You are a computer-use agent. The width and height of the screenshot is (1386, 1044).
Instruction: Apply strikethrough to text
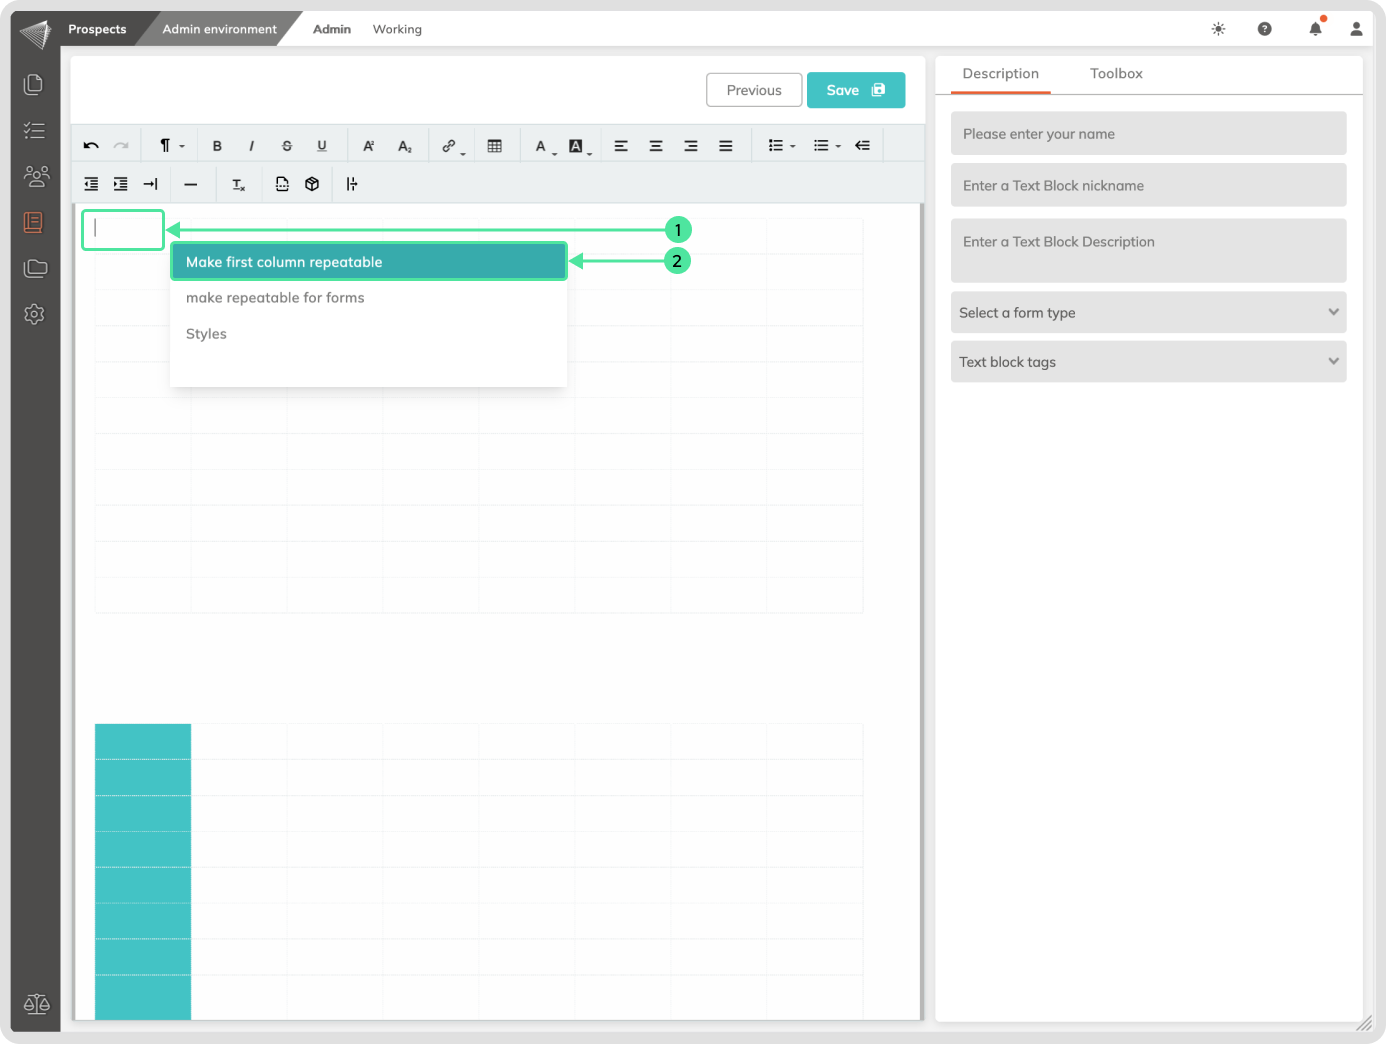287,146
